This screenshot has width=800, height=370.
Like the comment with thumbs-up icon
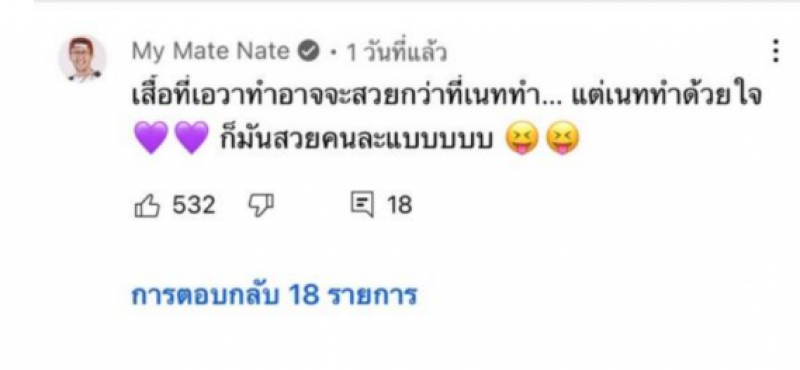tap(147, 206)
